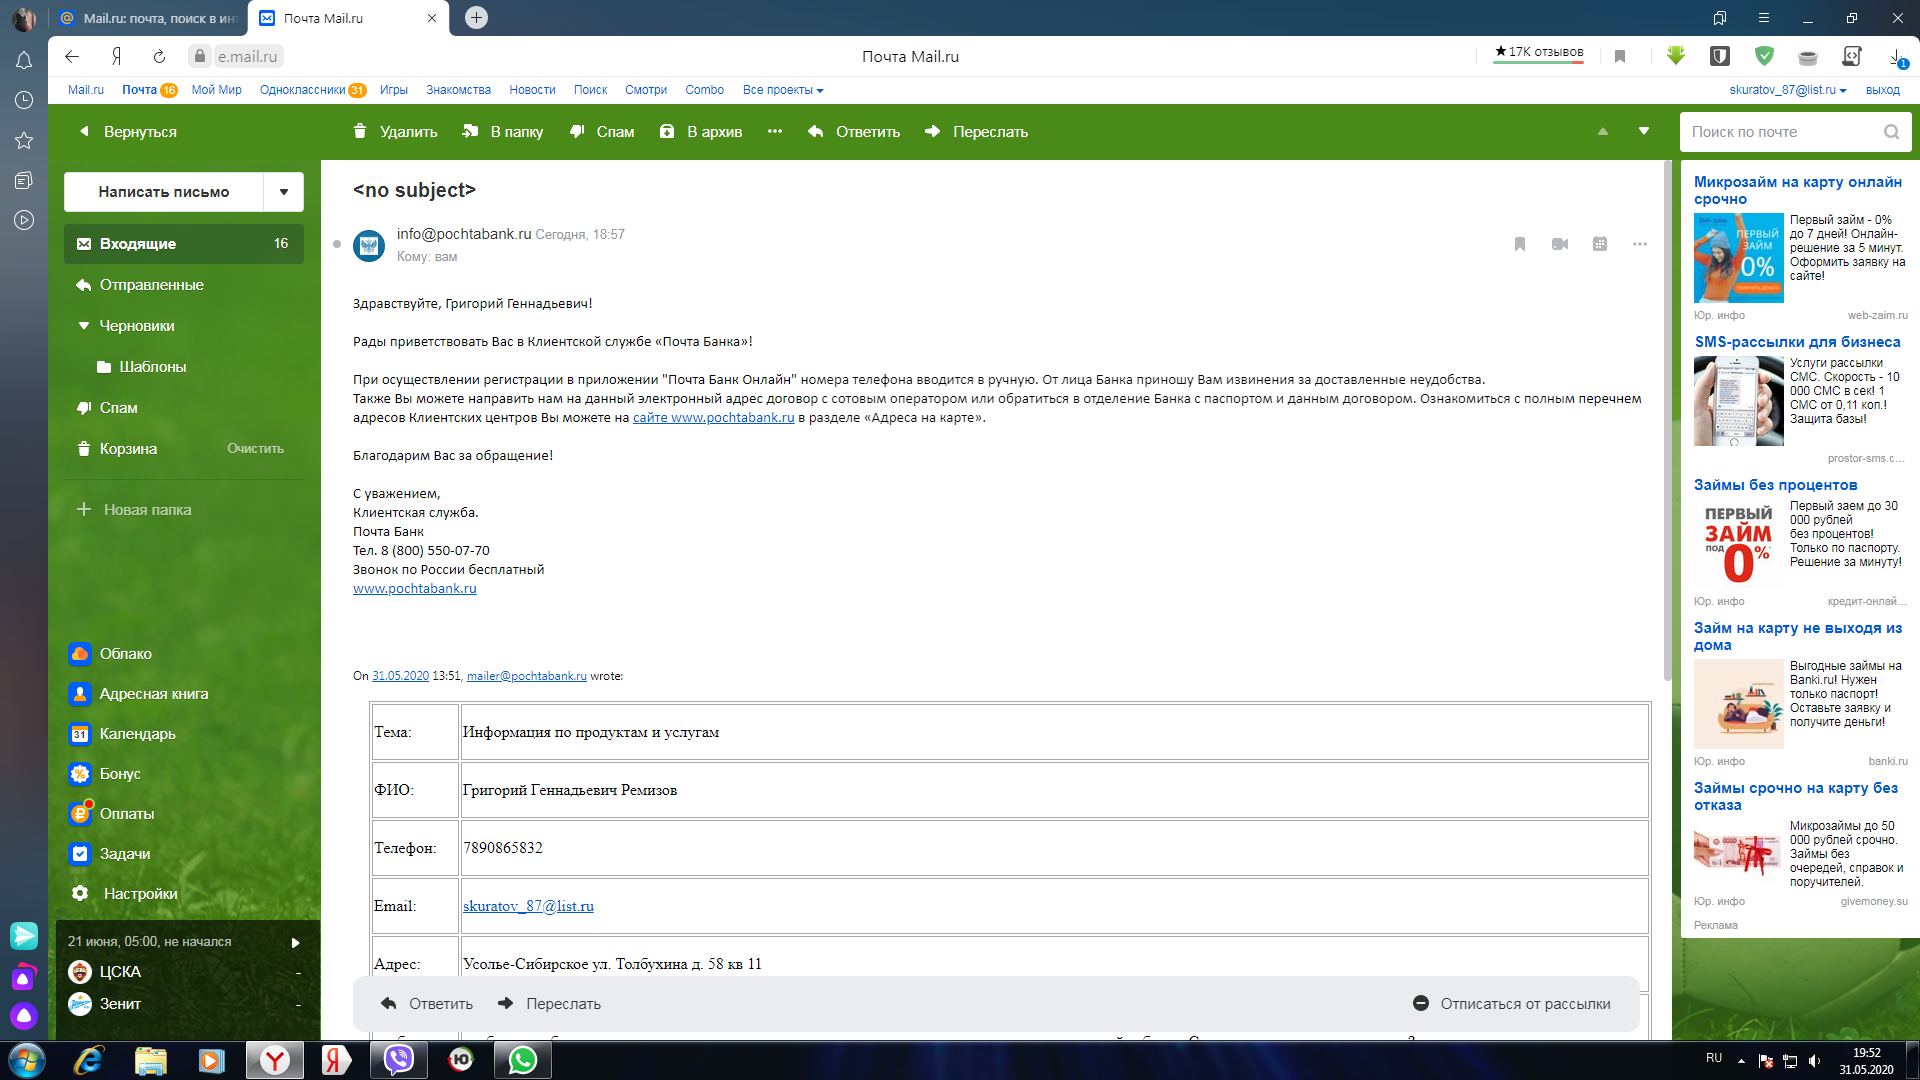The height and width of the screenshot is (1080, 1920).
Task: Click the skuratov_87@list.ru email link
Action: coord(526,906)
